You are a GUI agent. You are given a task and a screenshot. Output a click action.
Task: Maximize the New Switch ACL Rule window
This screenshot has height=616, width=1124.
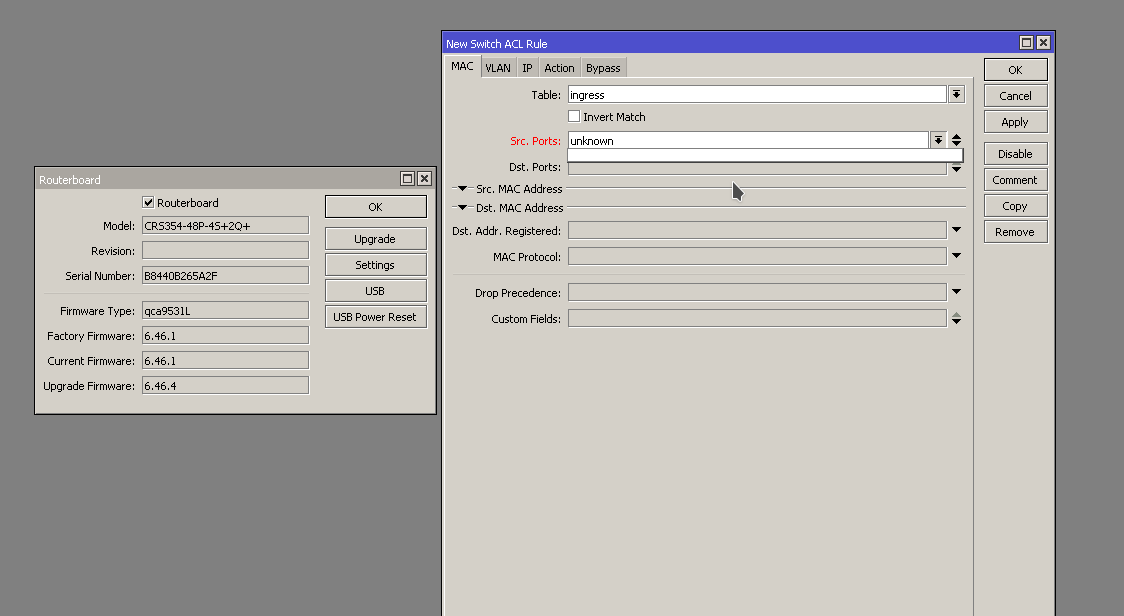coord(1027,43)
